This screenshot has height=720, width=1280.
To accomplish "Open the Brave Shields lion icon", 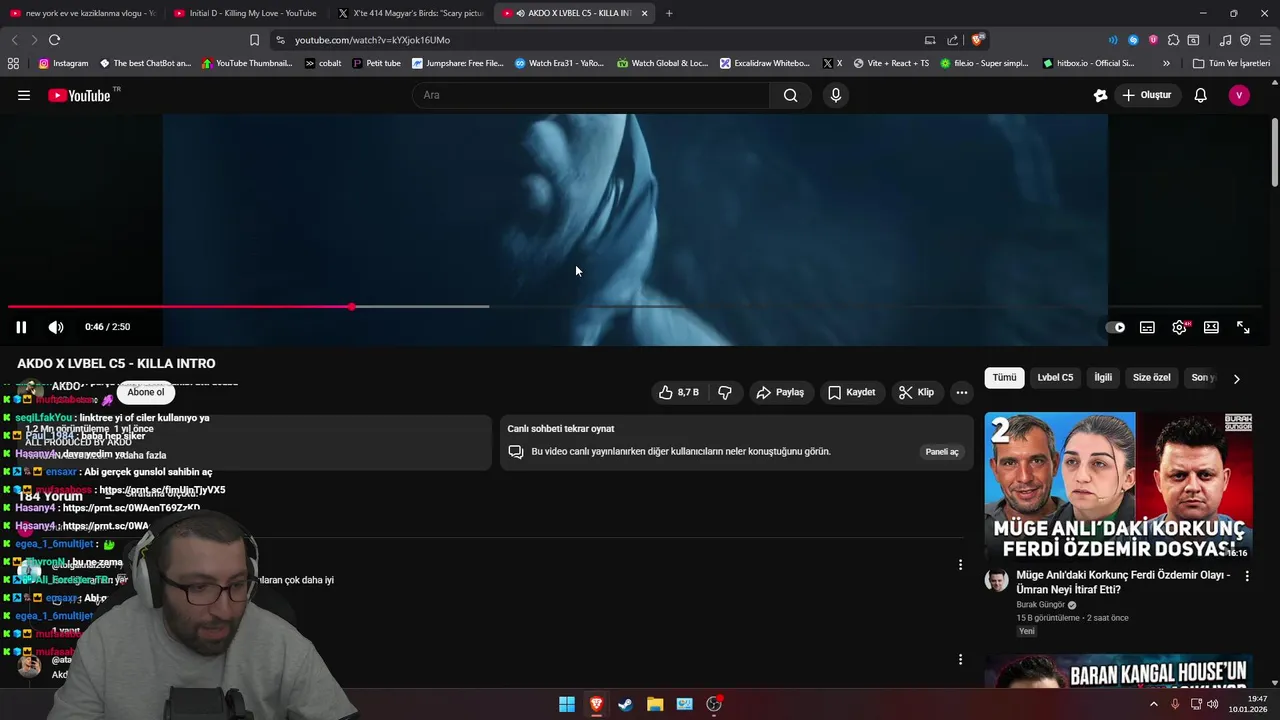I will coord(977,40).
